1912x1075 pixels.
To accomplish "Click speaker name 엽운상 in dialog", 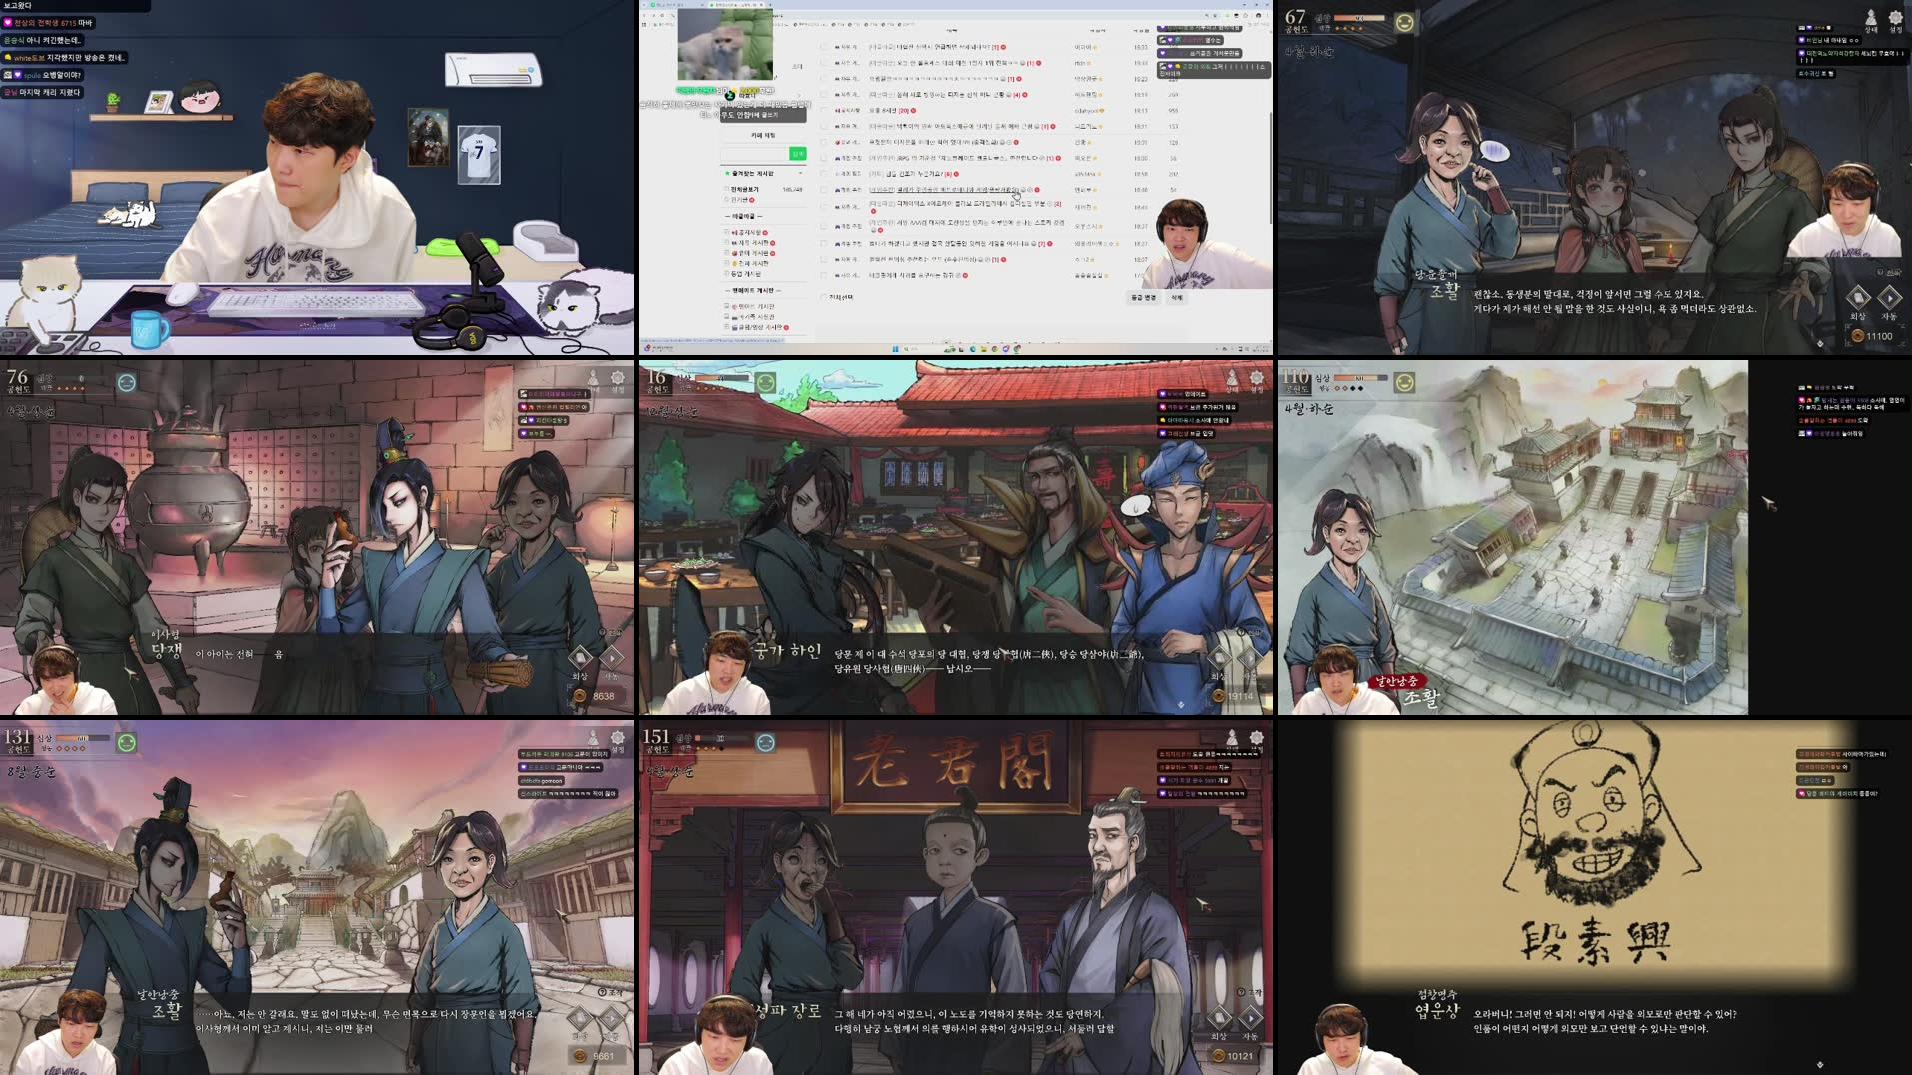I will [1436, 1011].
